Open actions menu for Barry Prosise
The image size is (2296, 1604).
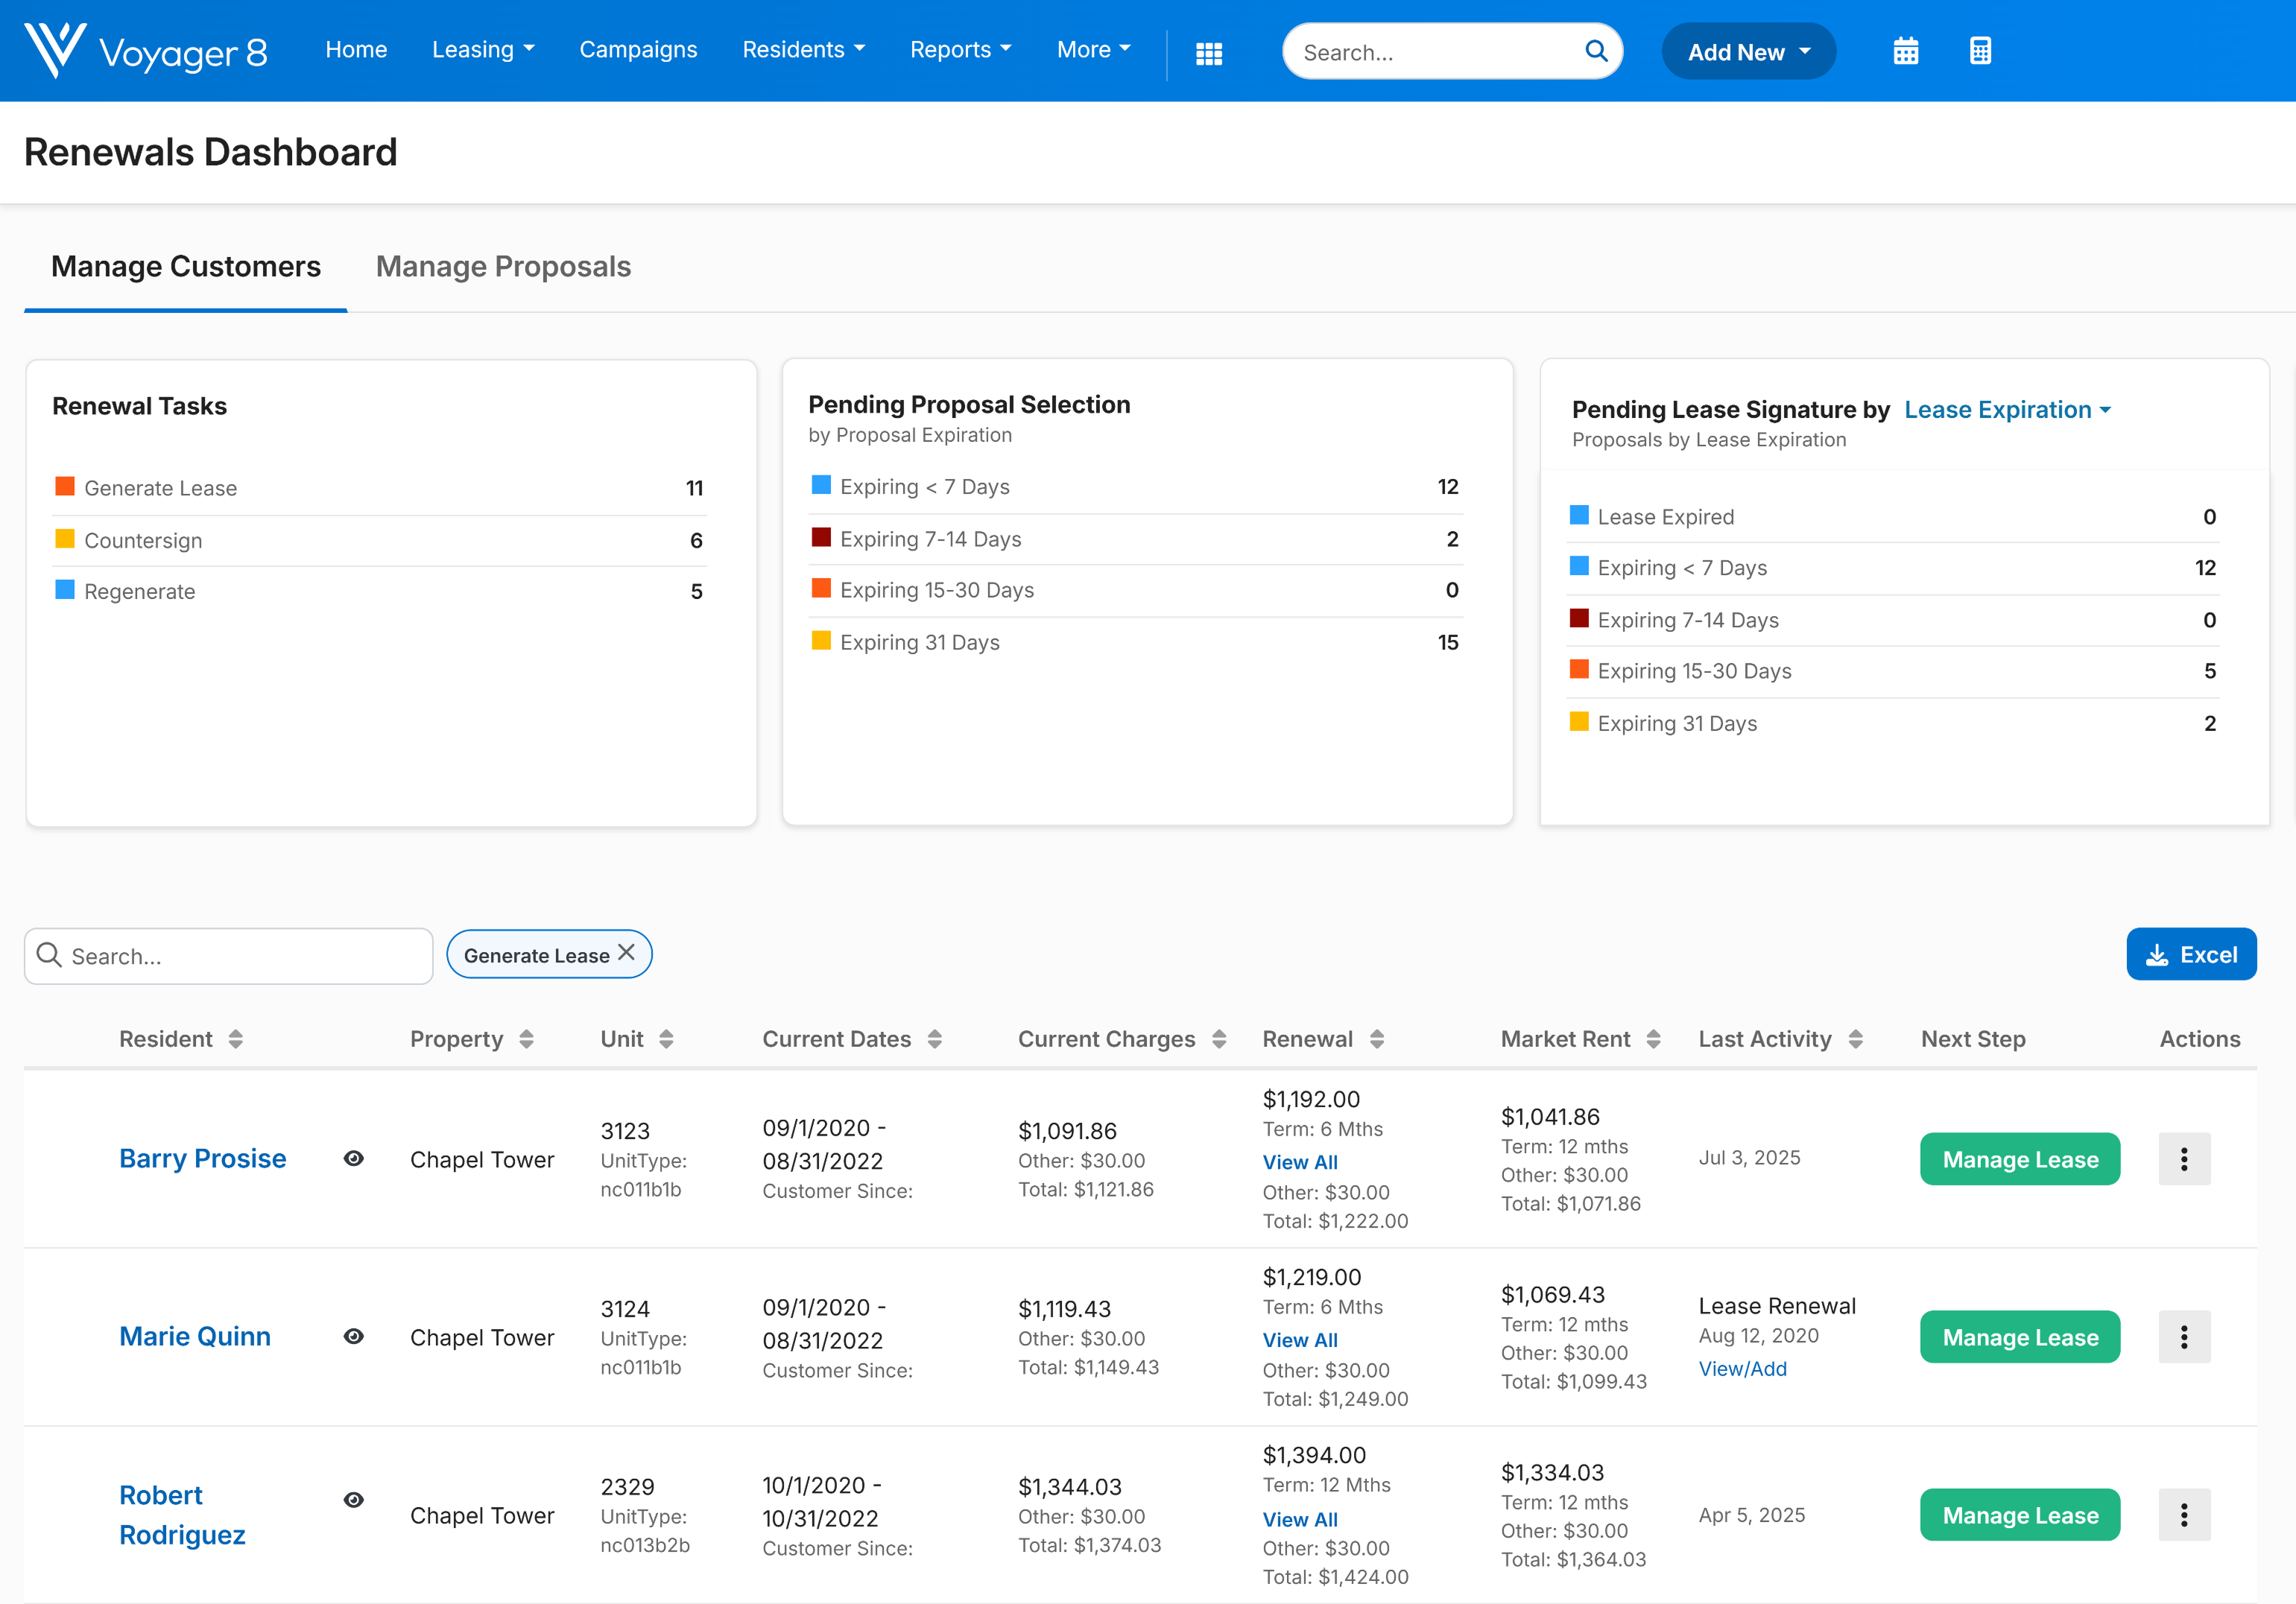point(2184,1159)
